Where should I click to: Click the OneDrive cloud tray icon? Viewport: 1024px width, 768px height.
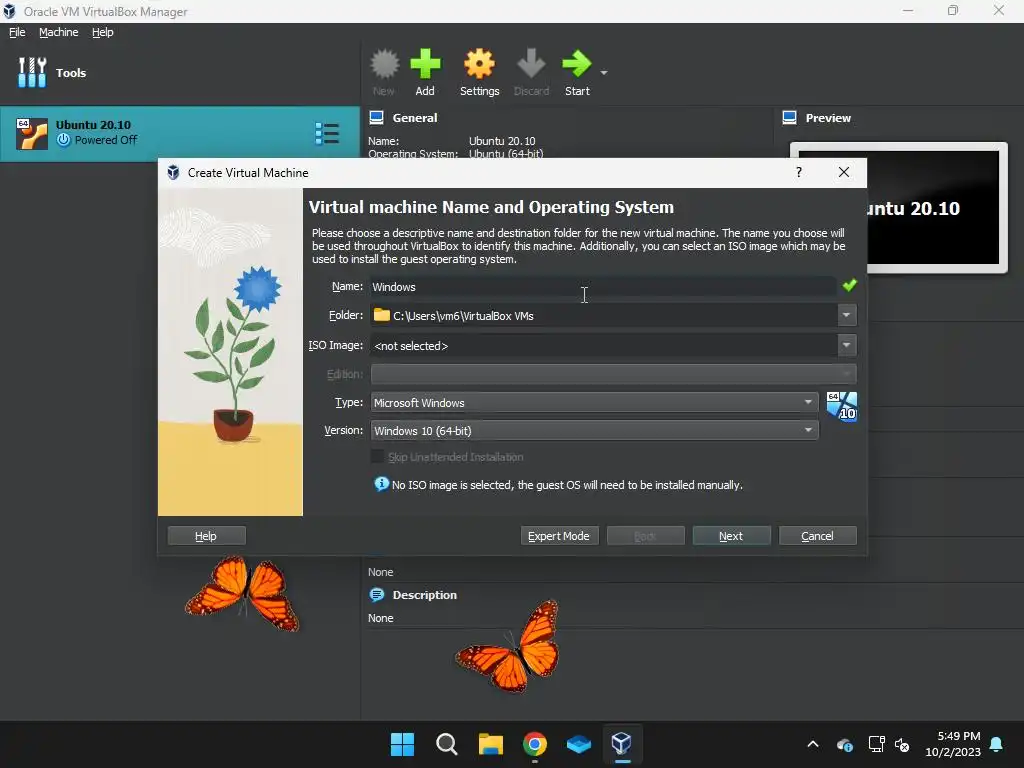[x=844, y=744]
